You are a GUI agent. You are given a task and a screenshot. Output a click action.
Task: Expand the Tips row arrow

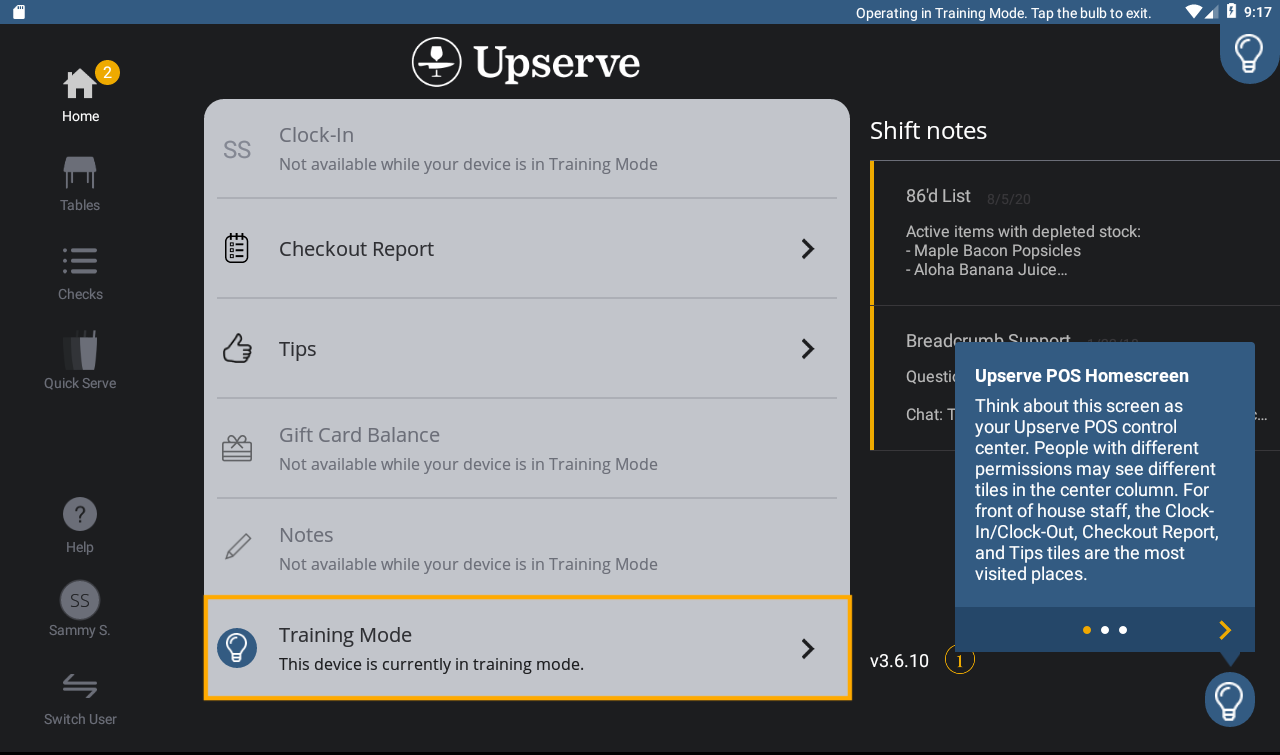pyautogui.click(x=808, y=349)
